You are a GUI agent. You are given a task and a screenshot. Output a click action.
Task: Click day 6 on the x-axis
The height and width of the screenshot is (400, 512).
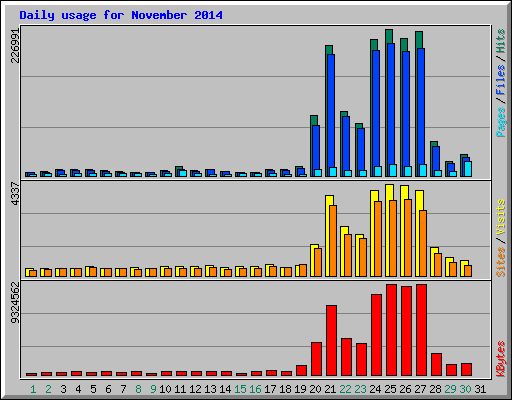point(108,389)
